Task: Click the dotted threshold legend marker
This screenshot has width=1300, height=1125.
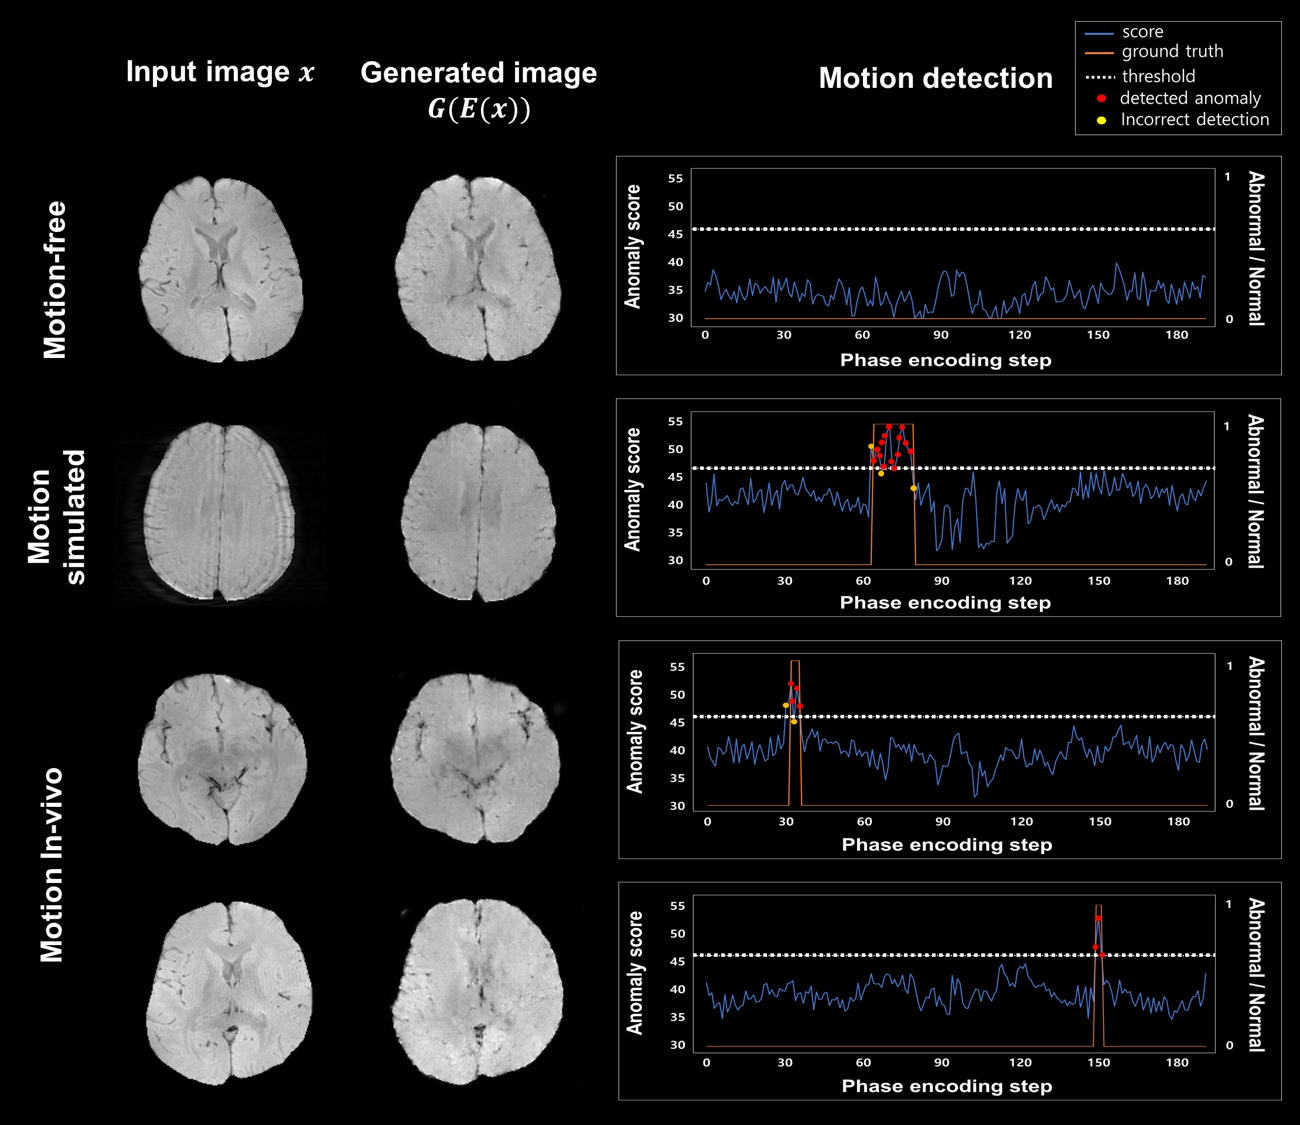Action: coord(1099,77)
